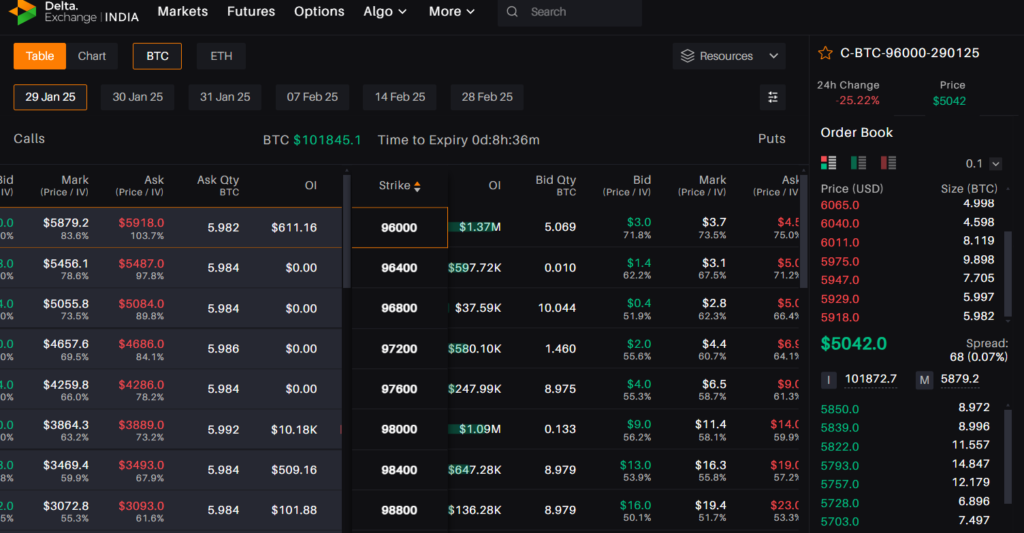Select the 96400 strike cell
This screenshot has width=1024, height=533.
click(399, 268)
